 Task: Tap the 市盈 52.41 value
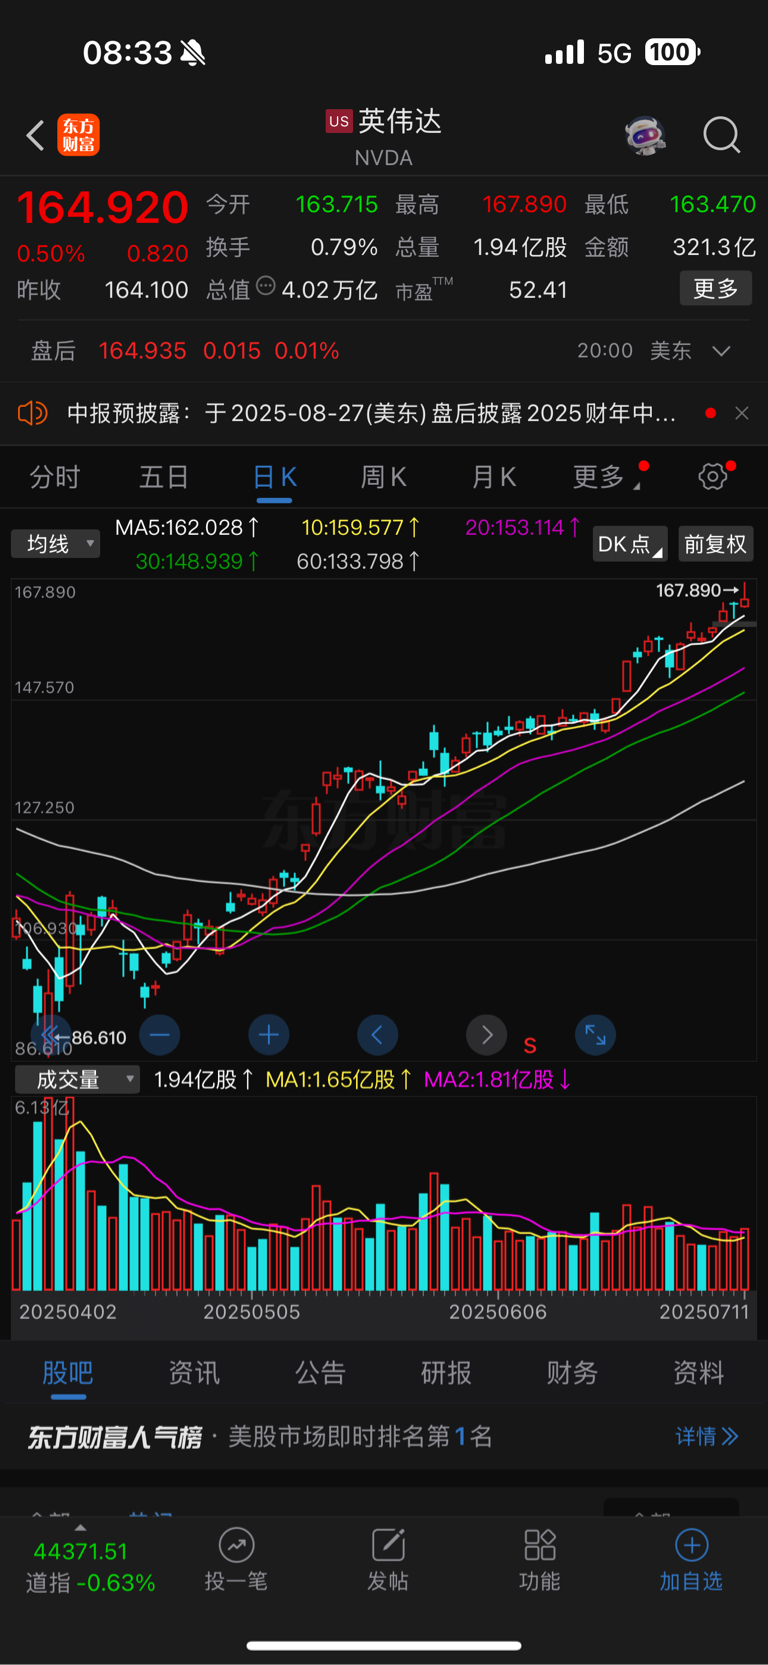click(x=538, y=290)
